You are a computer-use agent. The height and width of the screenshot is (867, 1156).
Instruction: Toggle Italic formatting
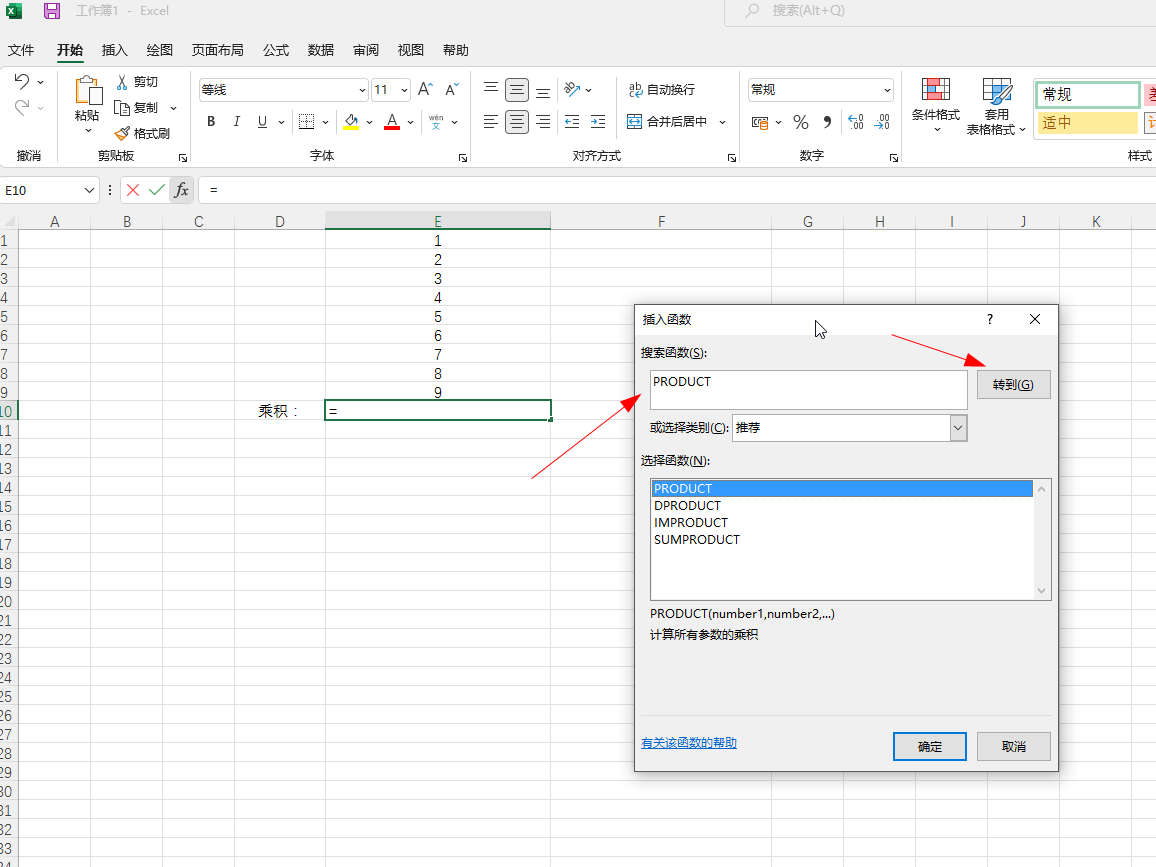(x=237, y=122)
